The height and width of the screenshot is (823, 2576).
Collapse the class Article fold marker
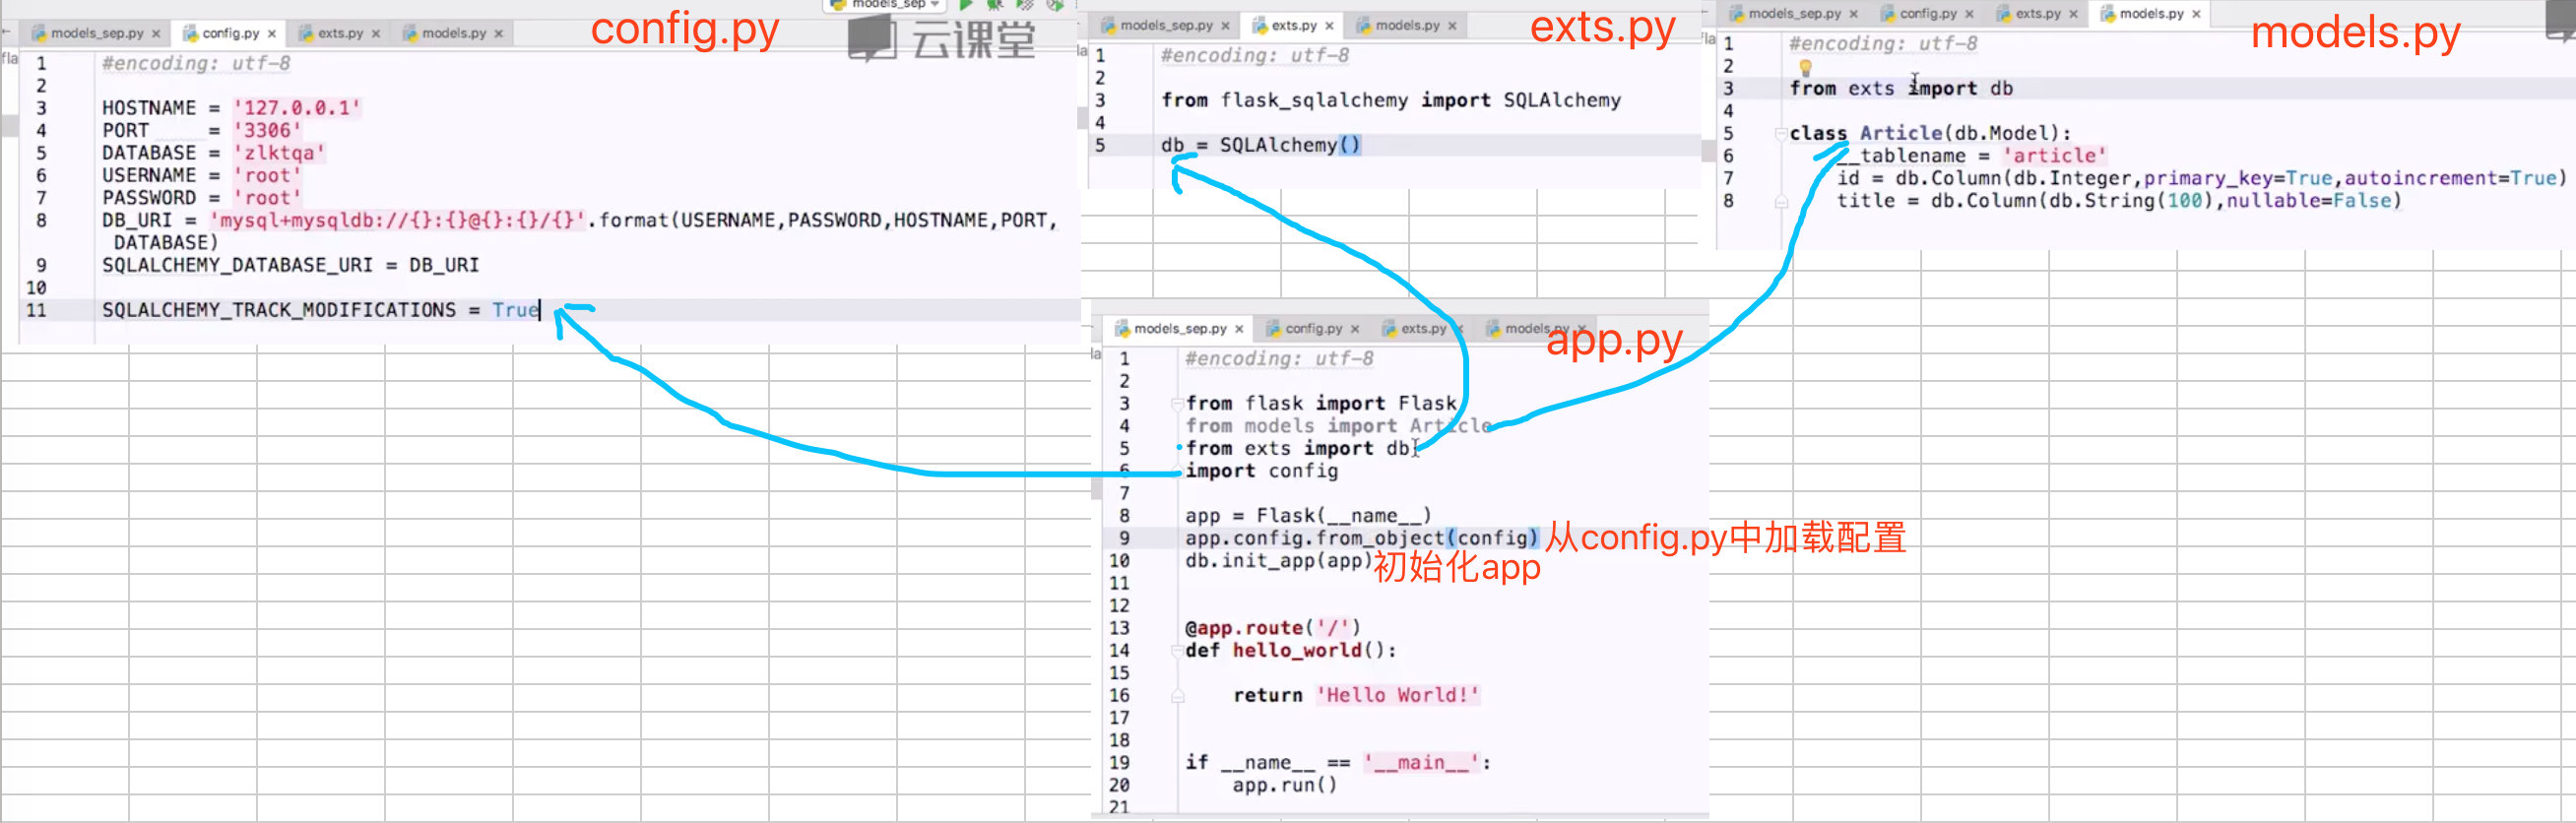coord(1781,134)
